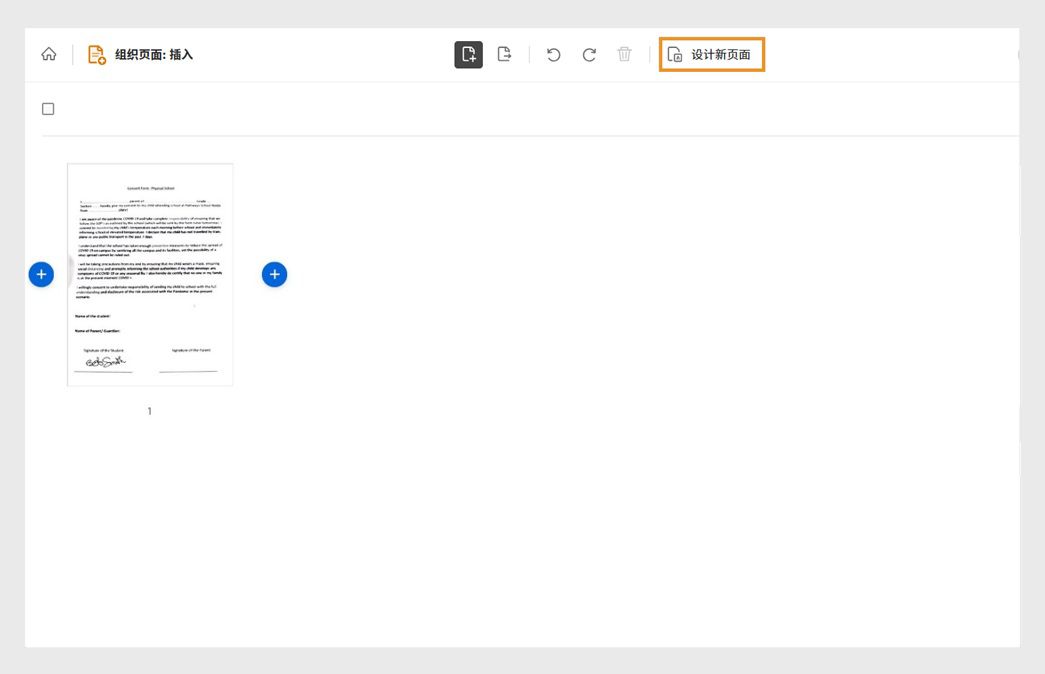Click the Home icon in the top toolbar

(x=47, y=54)
